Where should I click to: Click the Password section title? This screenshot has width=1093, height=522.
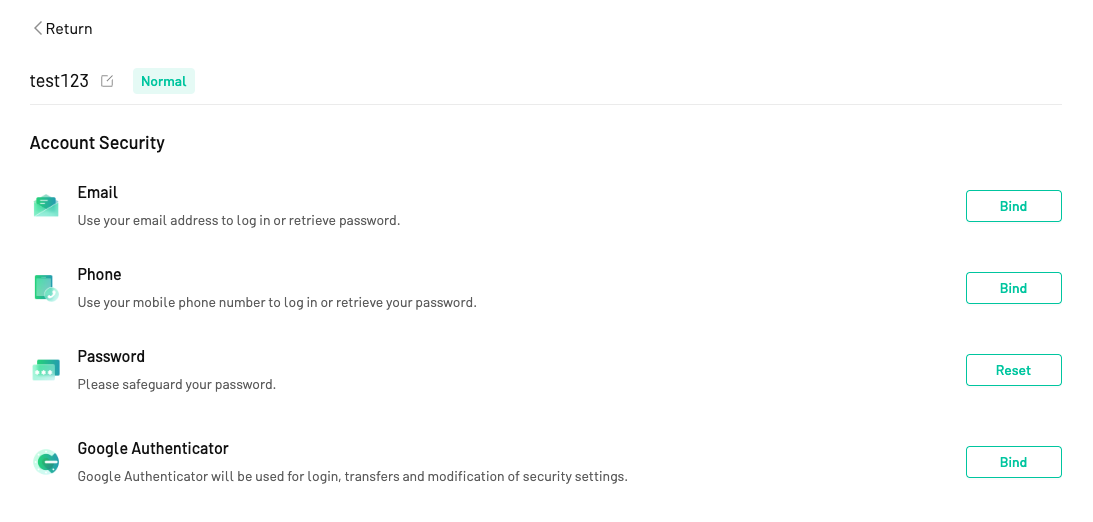[112, 356]
